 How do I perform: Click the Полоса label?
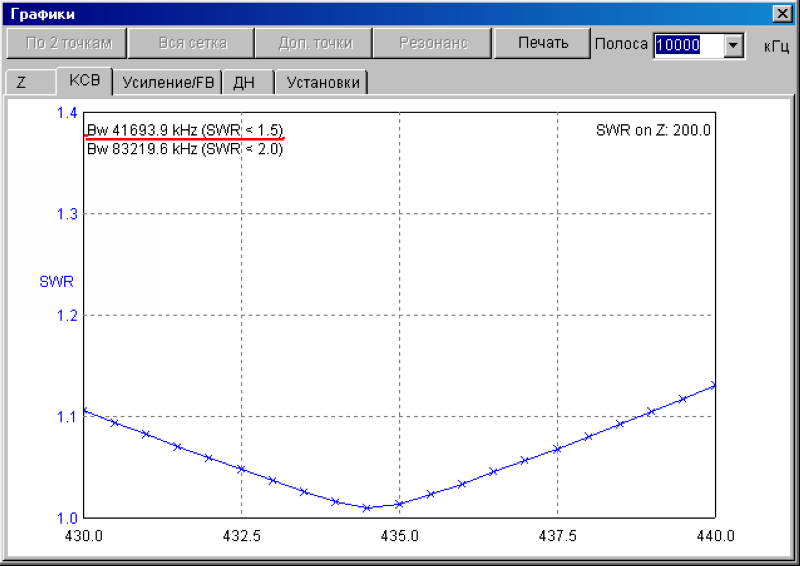point(621,44)
